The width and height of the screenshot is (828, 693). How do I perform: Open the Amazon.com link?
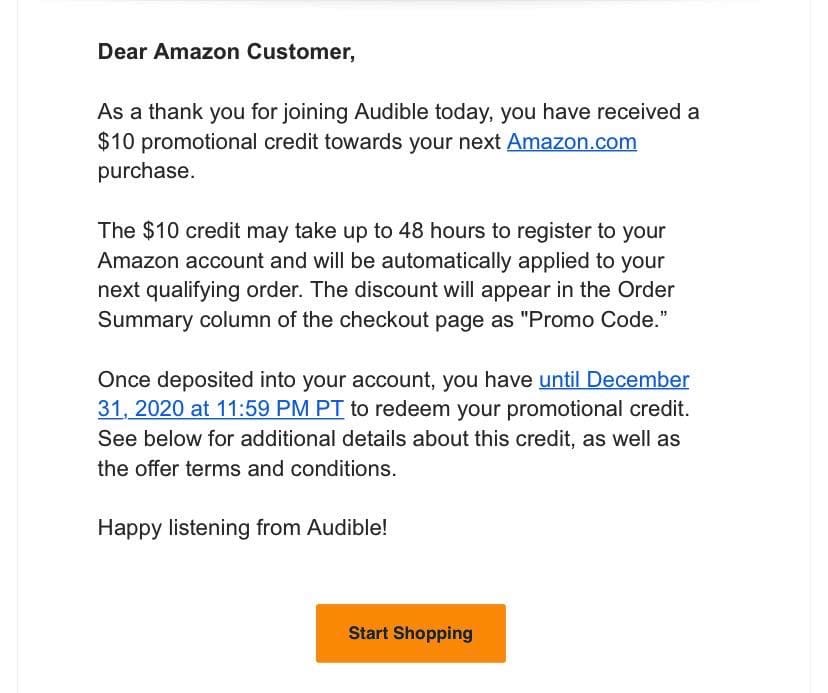click(x=571, y=142)
